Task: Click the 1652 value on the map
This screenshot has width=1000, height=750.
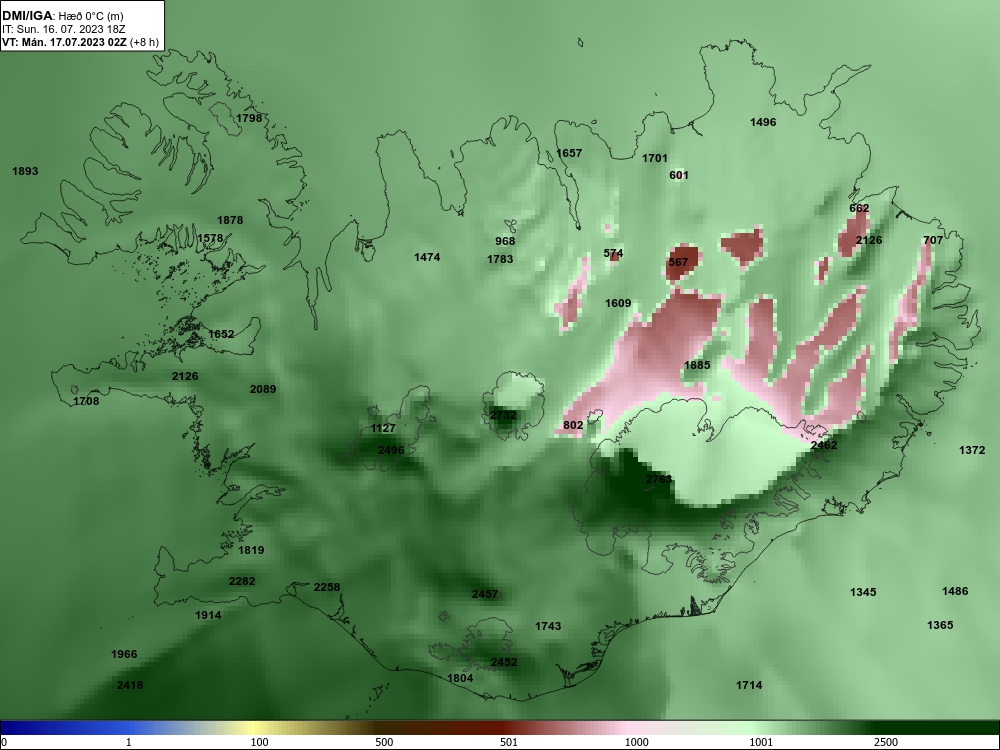Action: coord(221,334)
